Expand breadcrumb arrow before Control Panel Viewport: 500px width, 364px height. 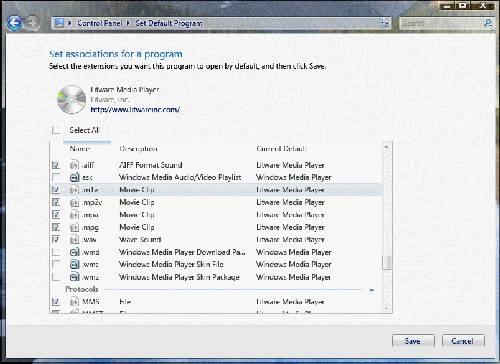70,23
